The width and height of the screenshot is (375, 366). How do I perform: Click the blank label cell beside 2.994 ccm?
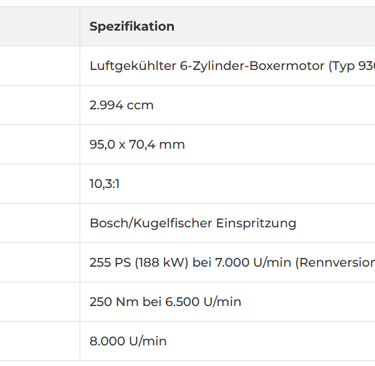point(40,105)
